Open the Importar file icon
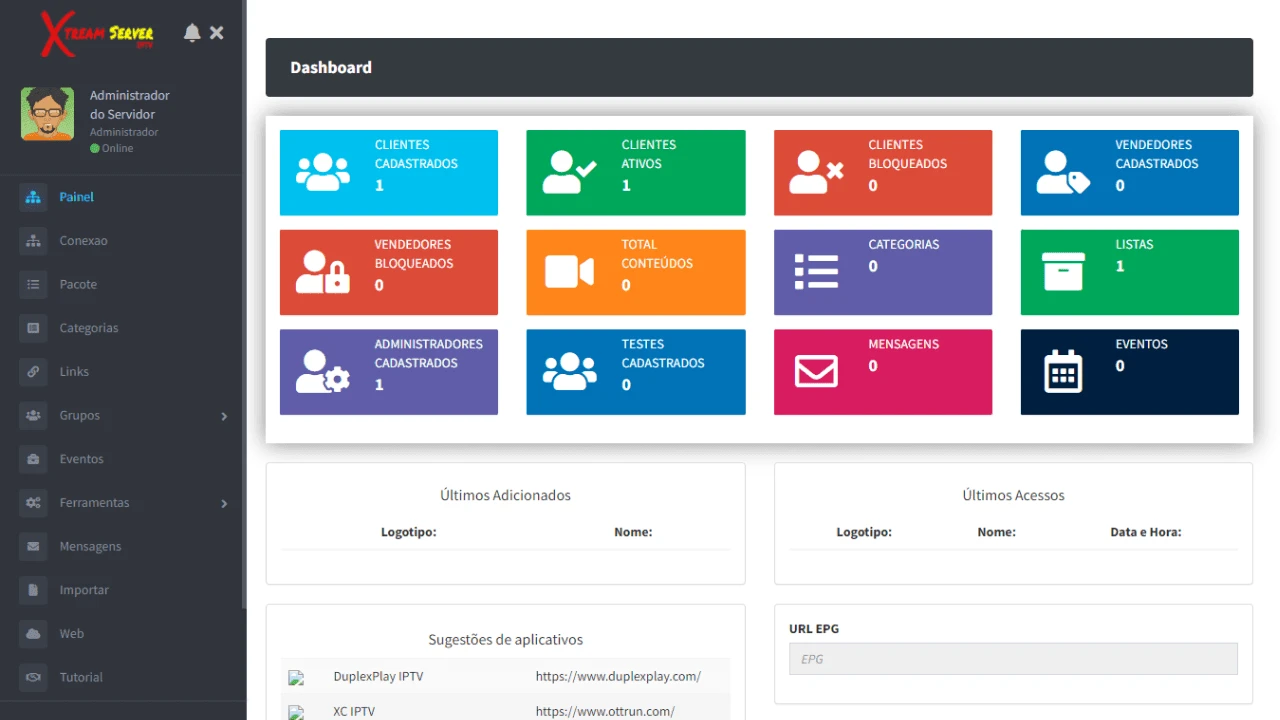 [x=34, y=590]
